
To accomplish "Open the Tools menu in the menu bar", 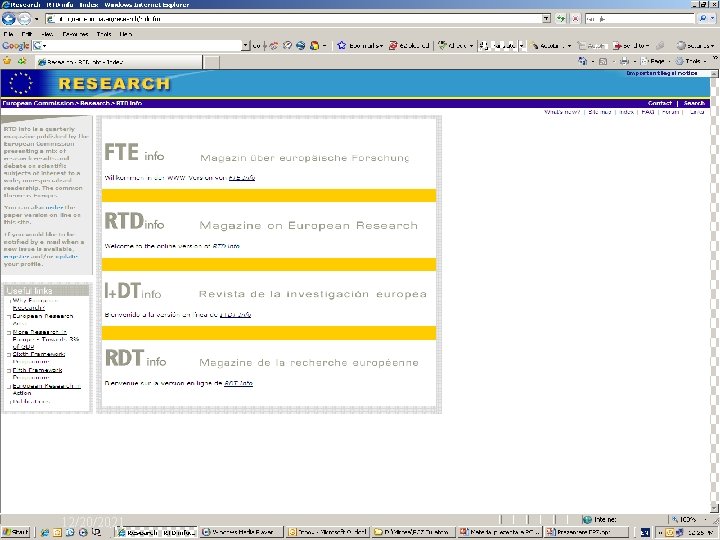I will click(104, 34).
